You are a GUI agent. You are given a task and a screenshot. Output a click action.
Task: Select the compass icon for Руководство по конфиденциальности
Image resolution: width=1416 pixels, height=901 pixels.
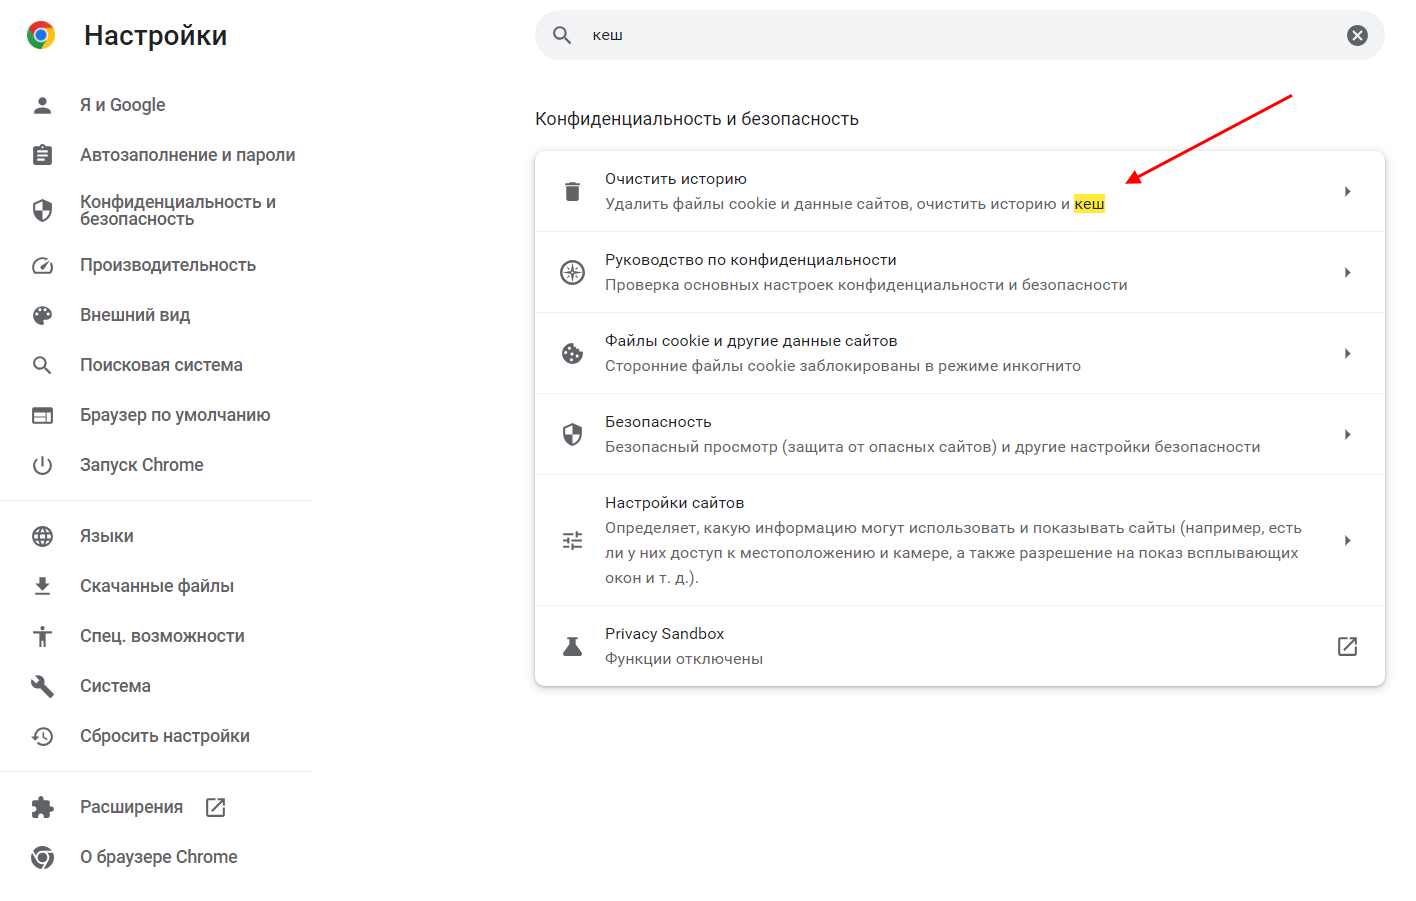[x=571, y=271]
